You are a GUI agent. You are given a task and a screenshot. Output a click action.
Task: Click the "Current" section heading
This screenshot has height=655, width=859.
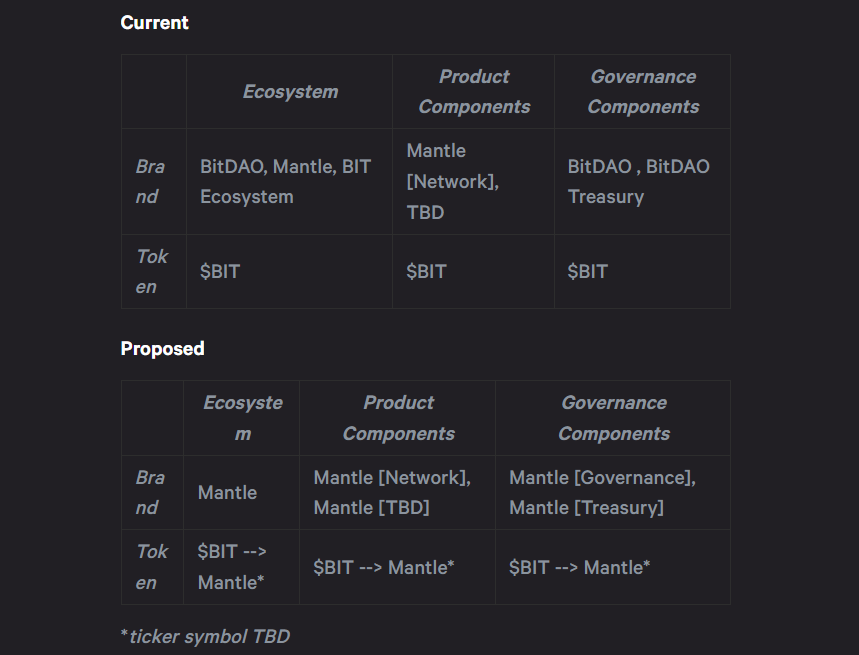154,22
